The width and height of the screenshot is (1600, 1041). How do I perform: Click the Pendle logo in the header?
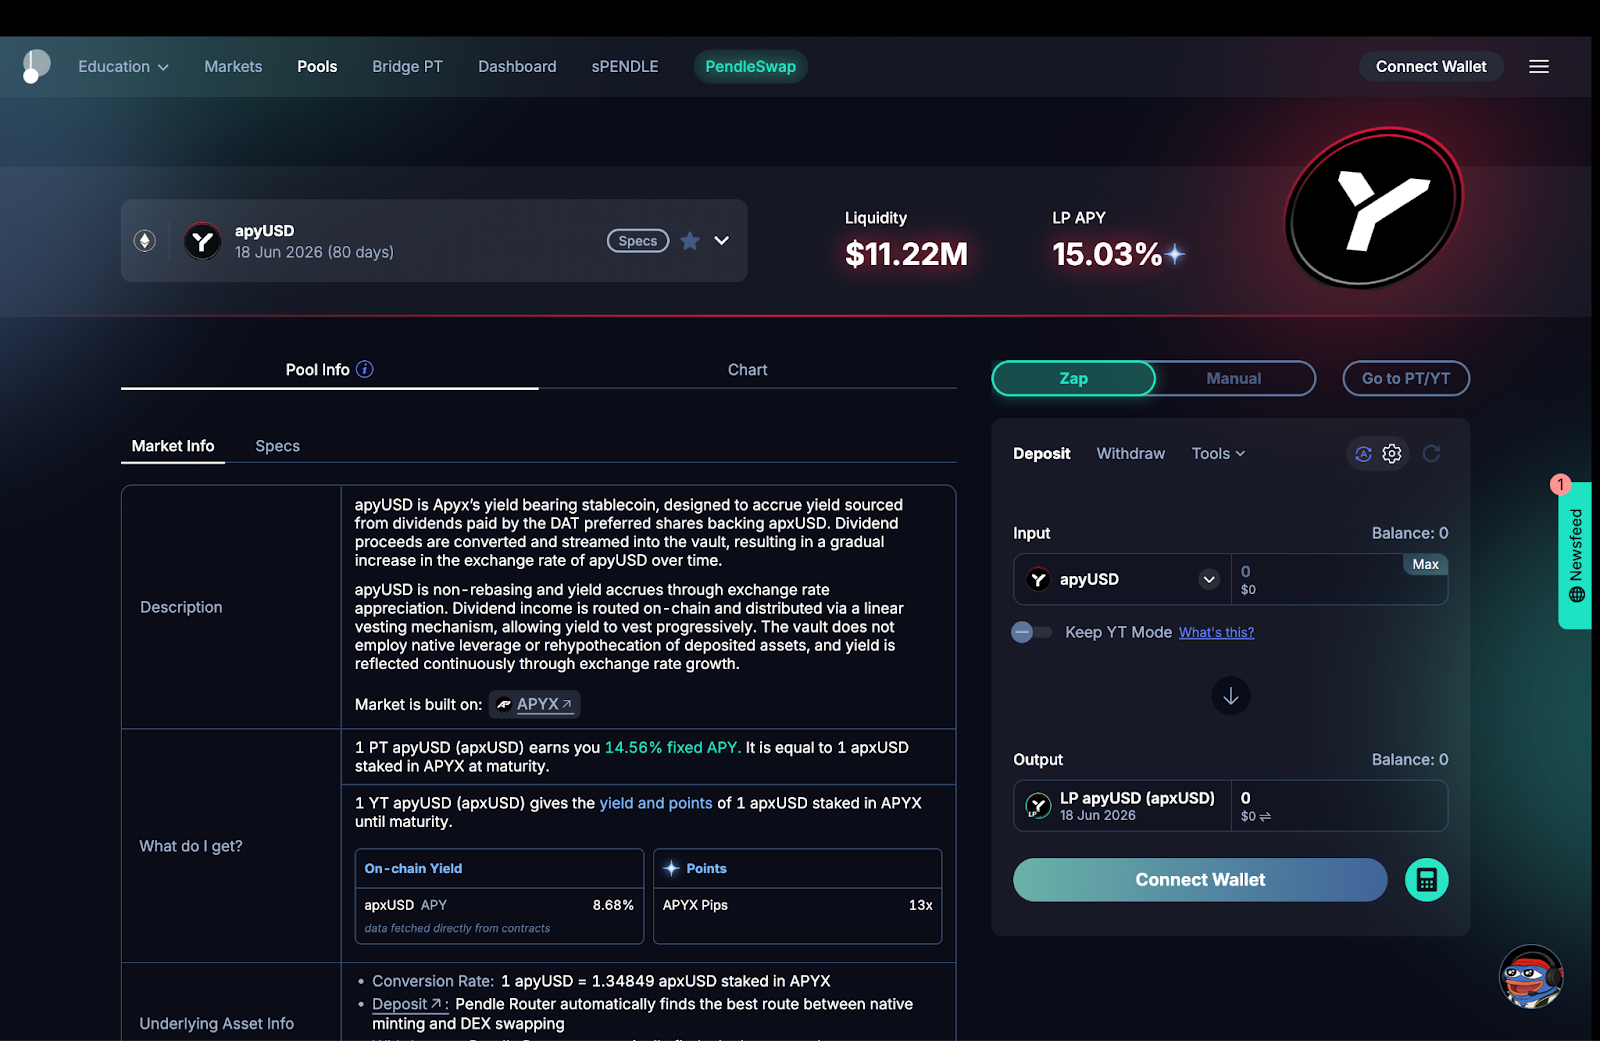click(36, 66)
